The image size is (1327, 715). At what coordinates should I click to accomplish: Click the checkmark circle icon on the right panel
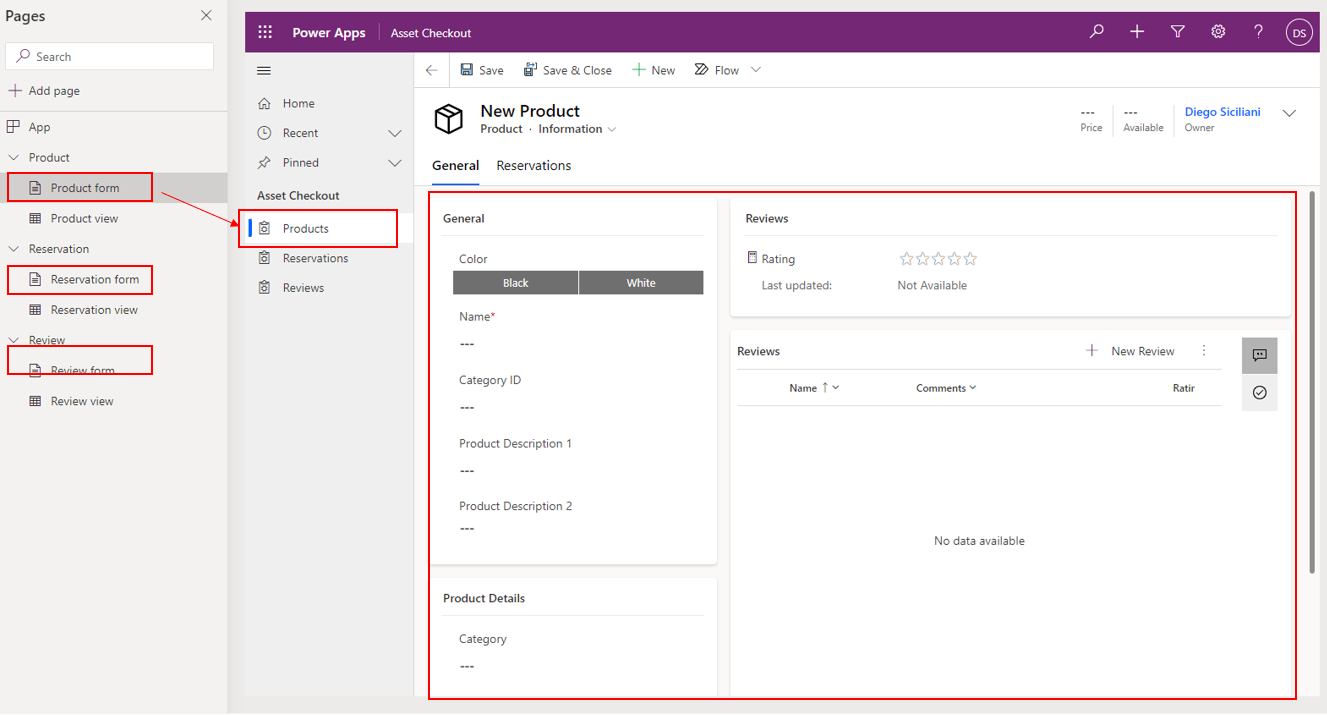(1259, 393)
